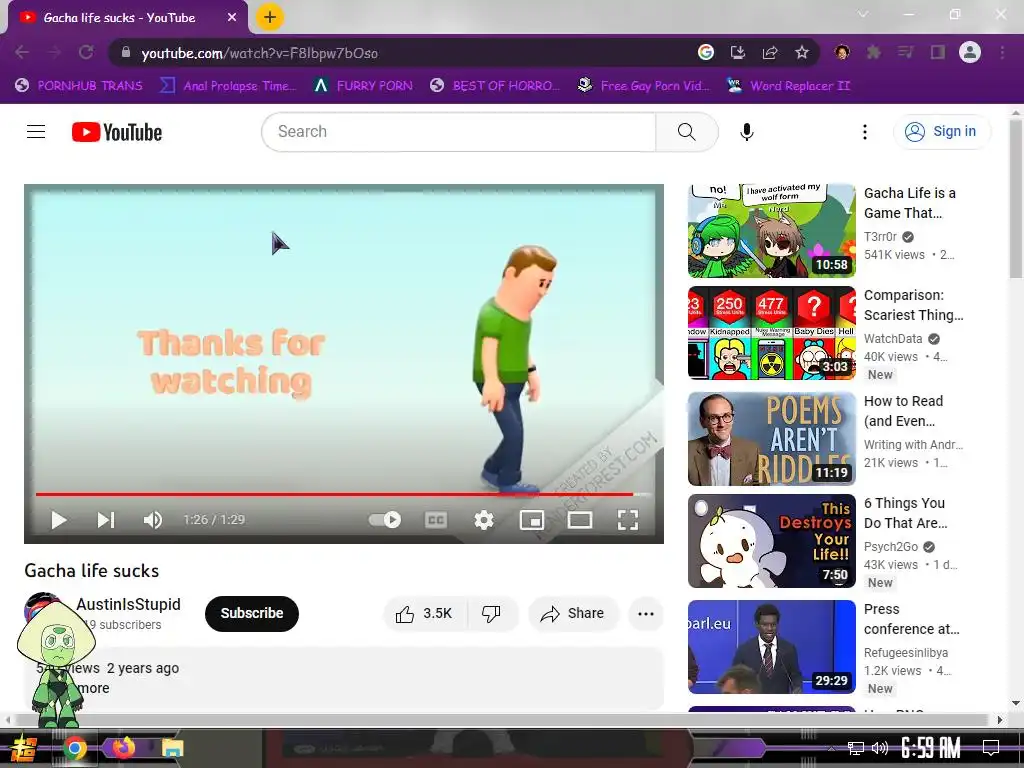The image size is (1024, 768).
Task: Open a new browser tab
Action: point(270,17)
